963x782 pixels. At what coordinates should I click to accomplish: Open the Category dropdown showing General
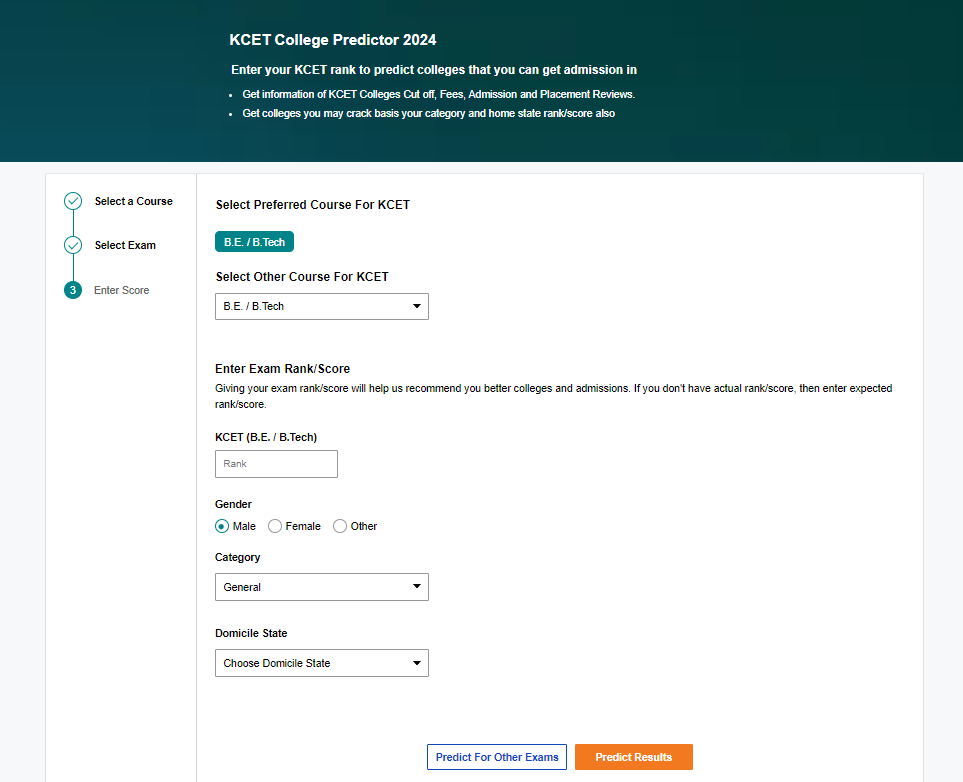[x=321, y=587]
